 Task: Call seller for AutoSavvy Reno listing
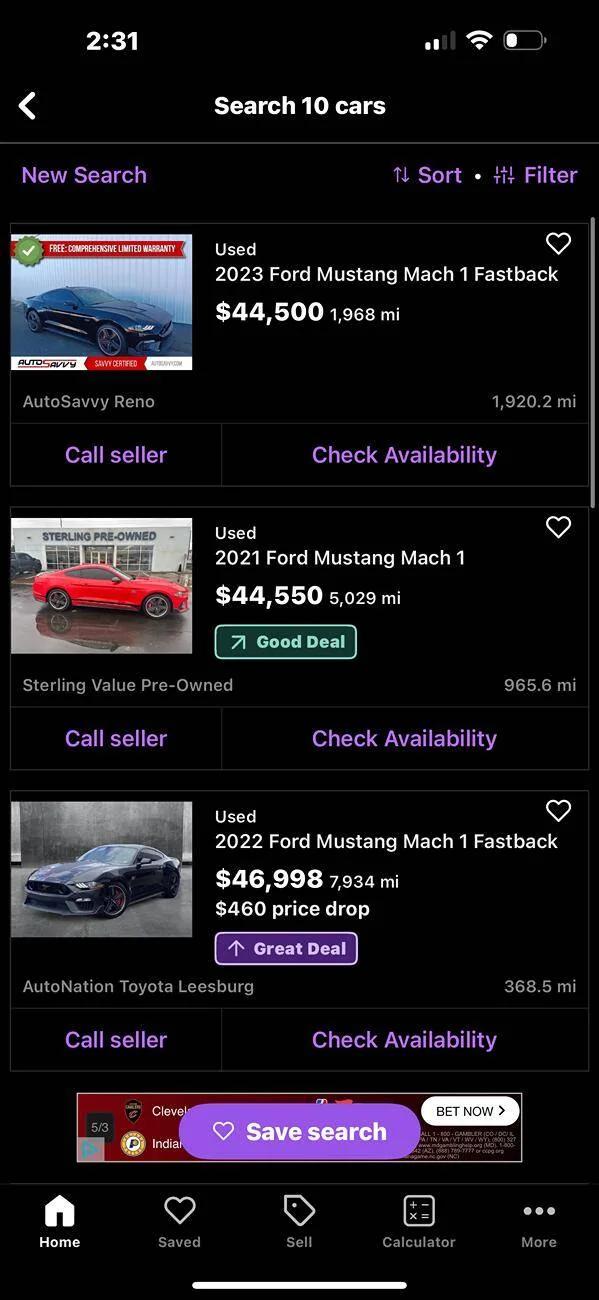(116, 455)
